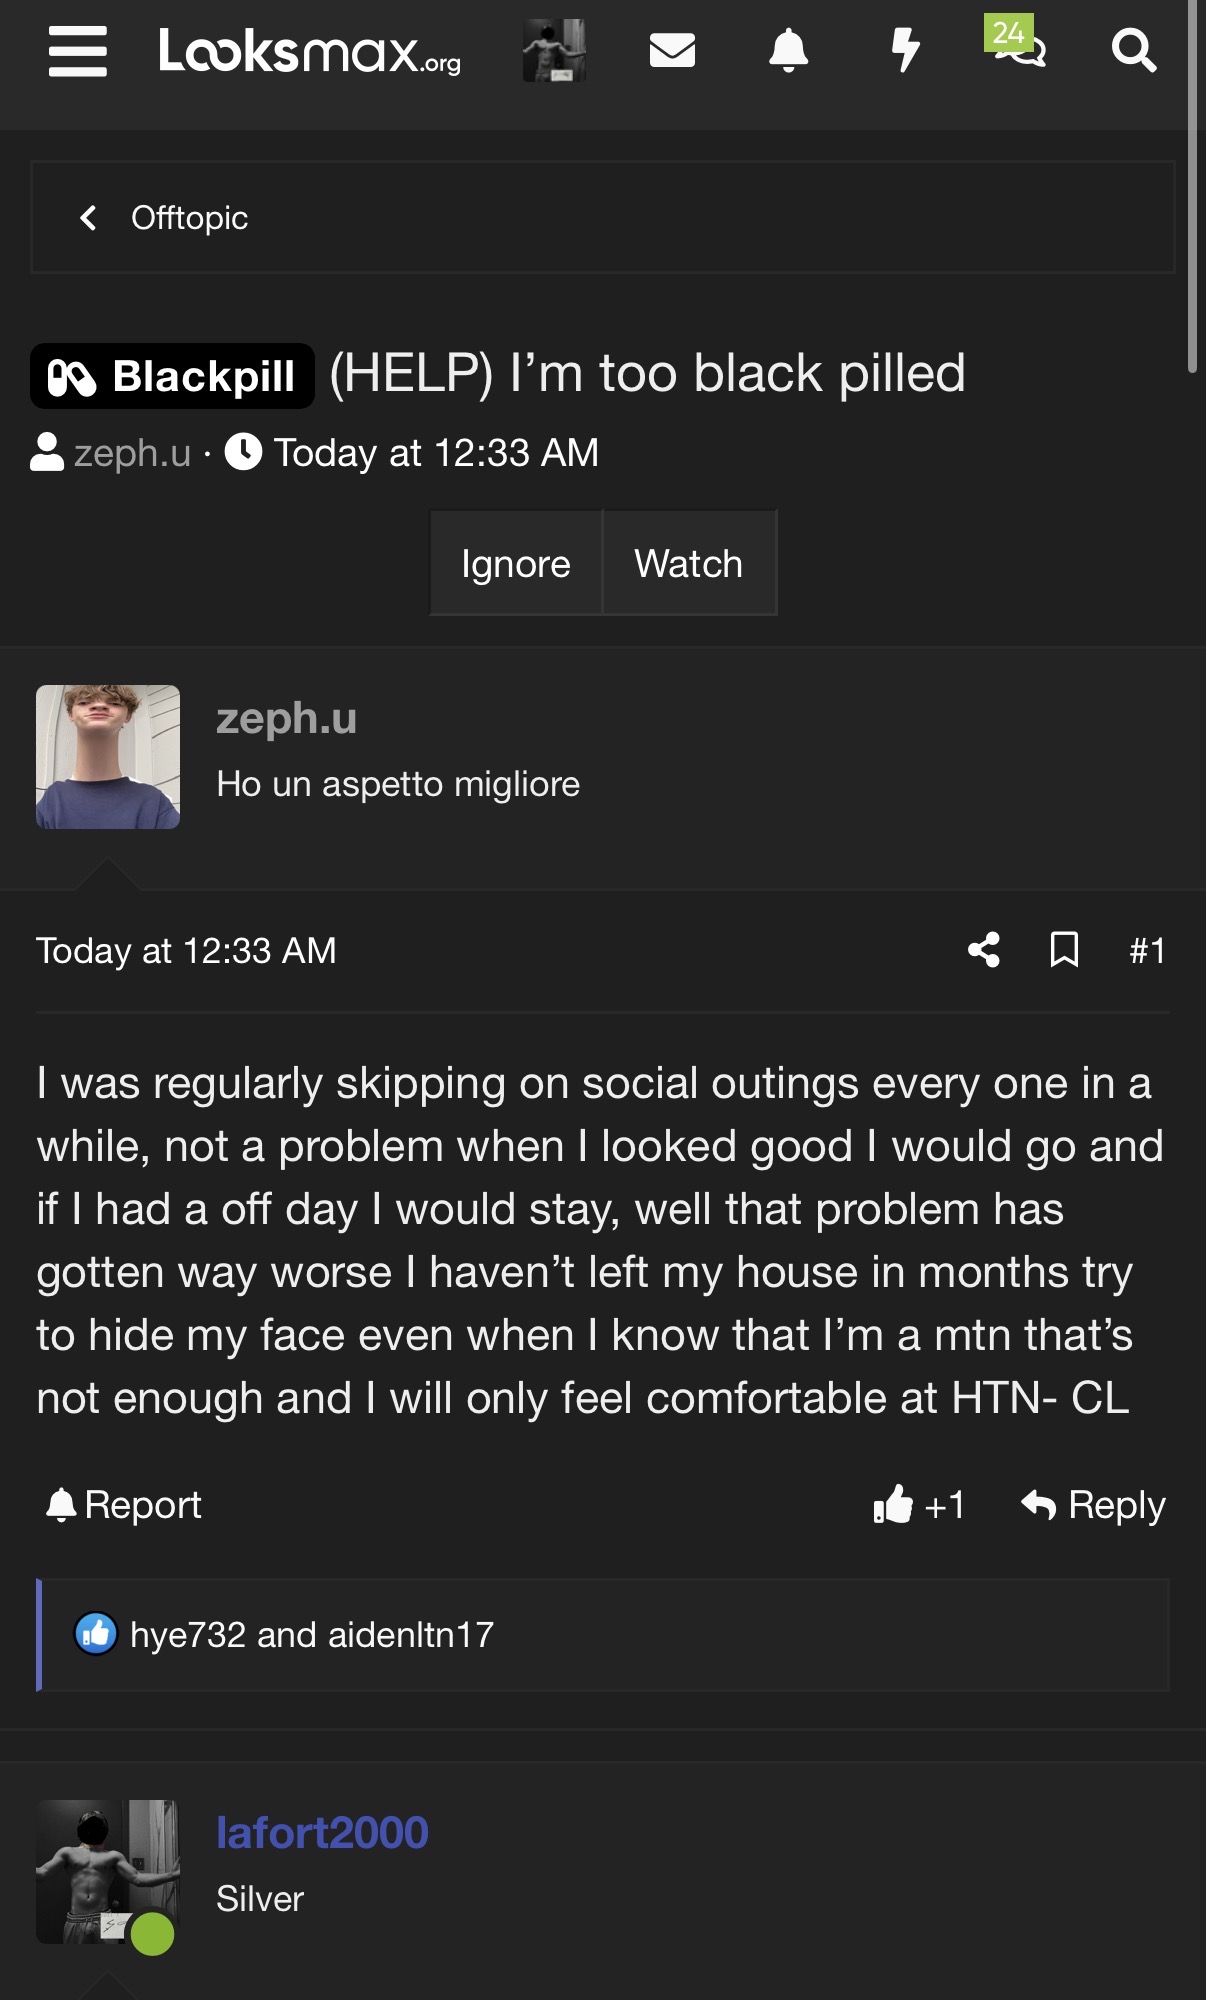Ignore this thread
1206x2000 pixels.
click(x=516, y=563)
